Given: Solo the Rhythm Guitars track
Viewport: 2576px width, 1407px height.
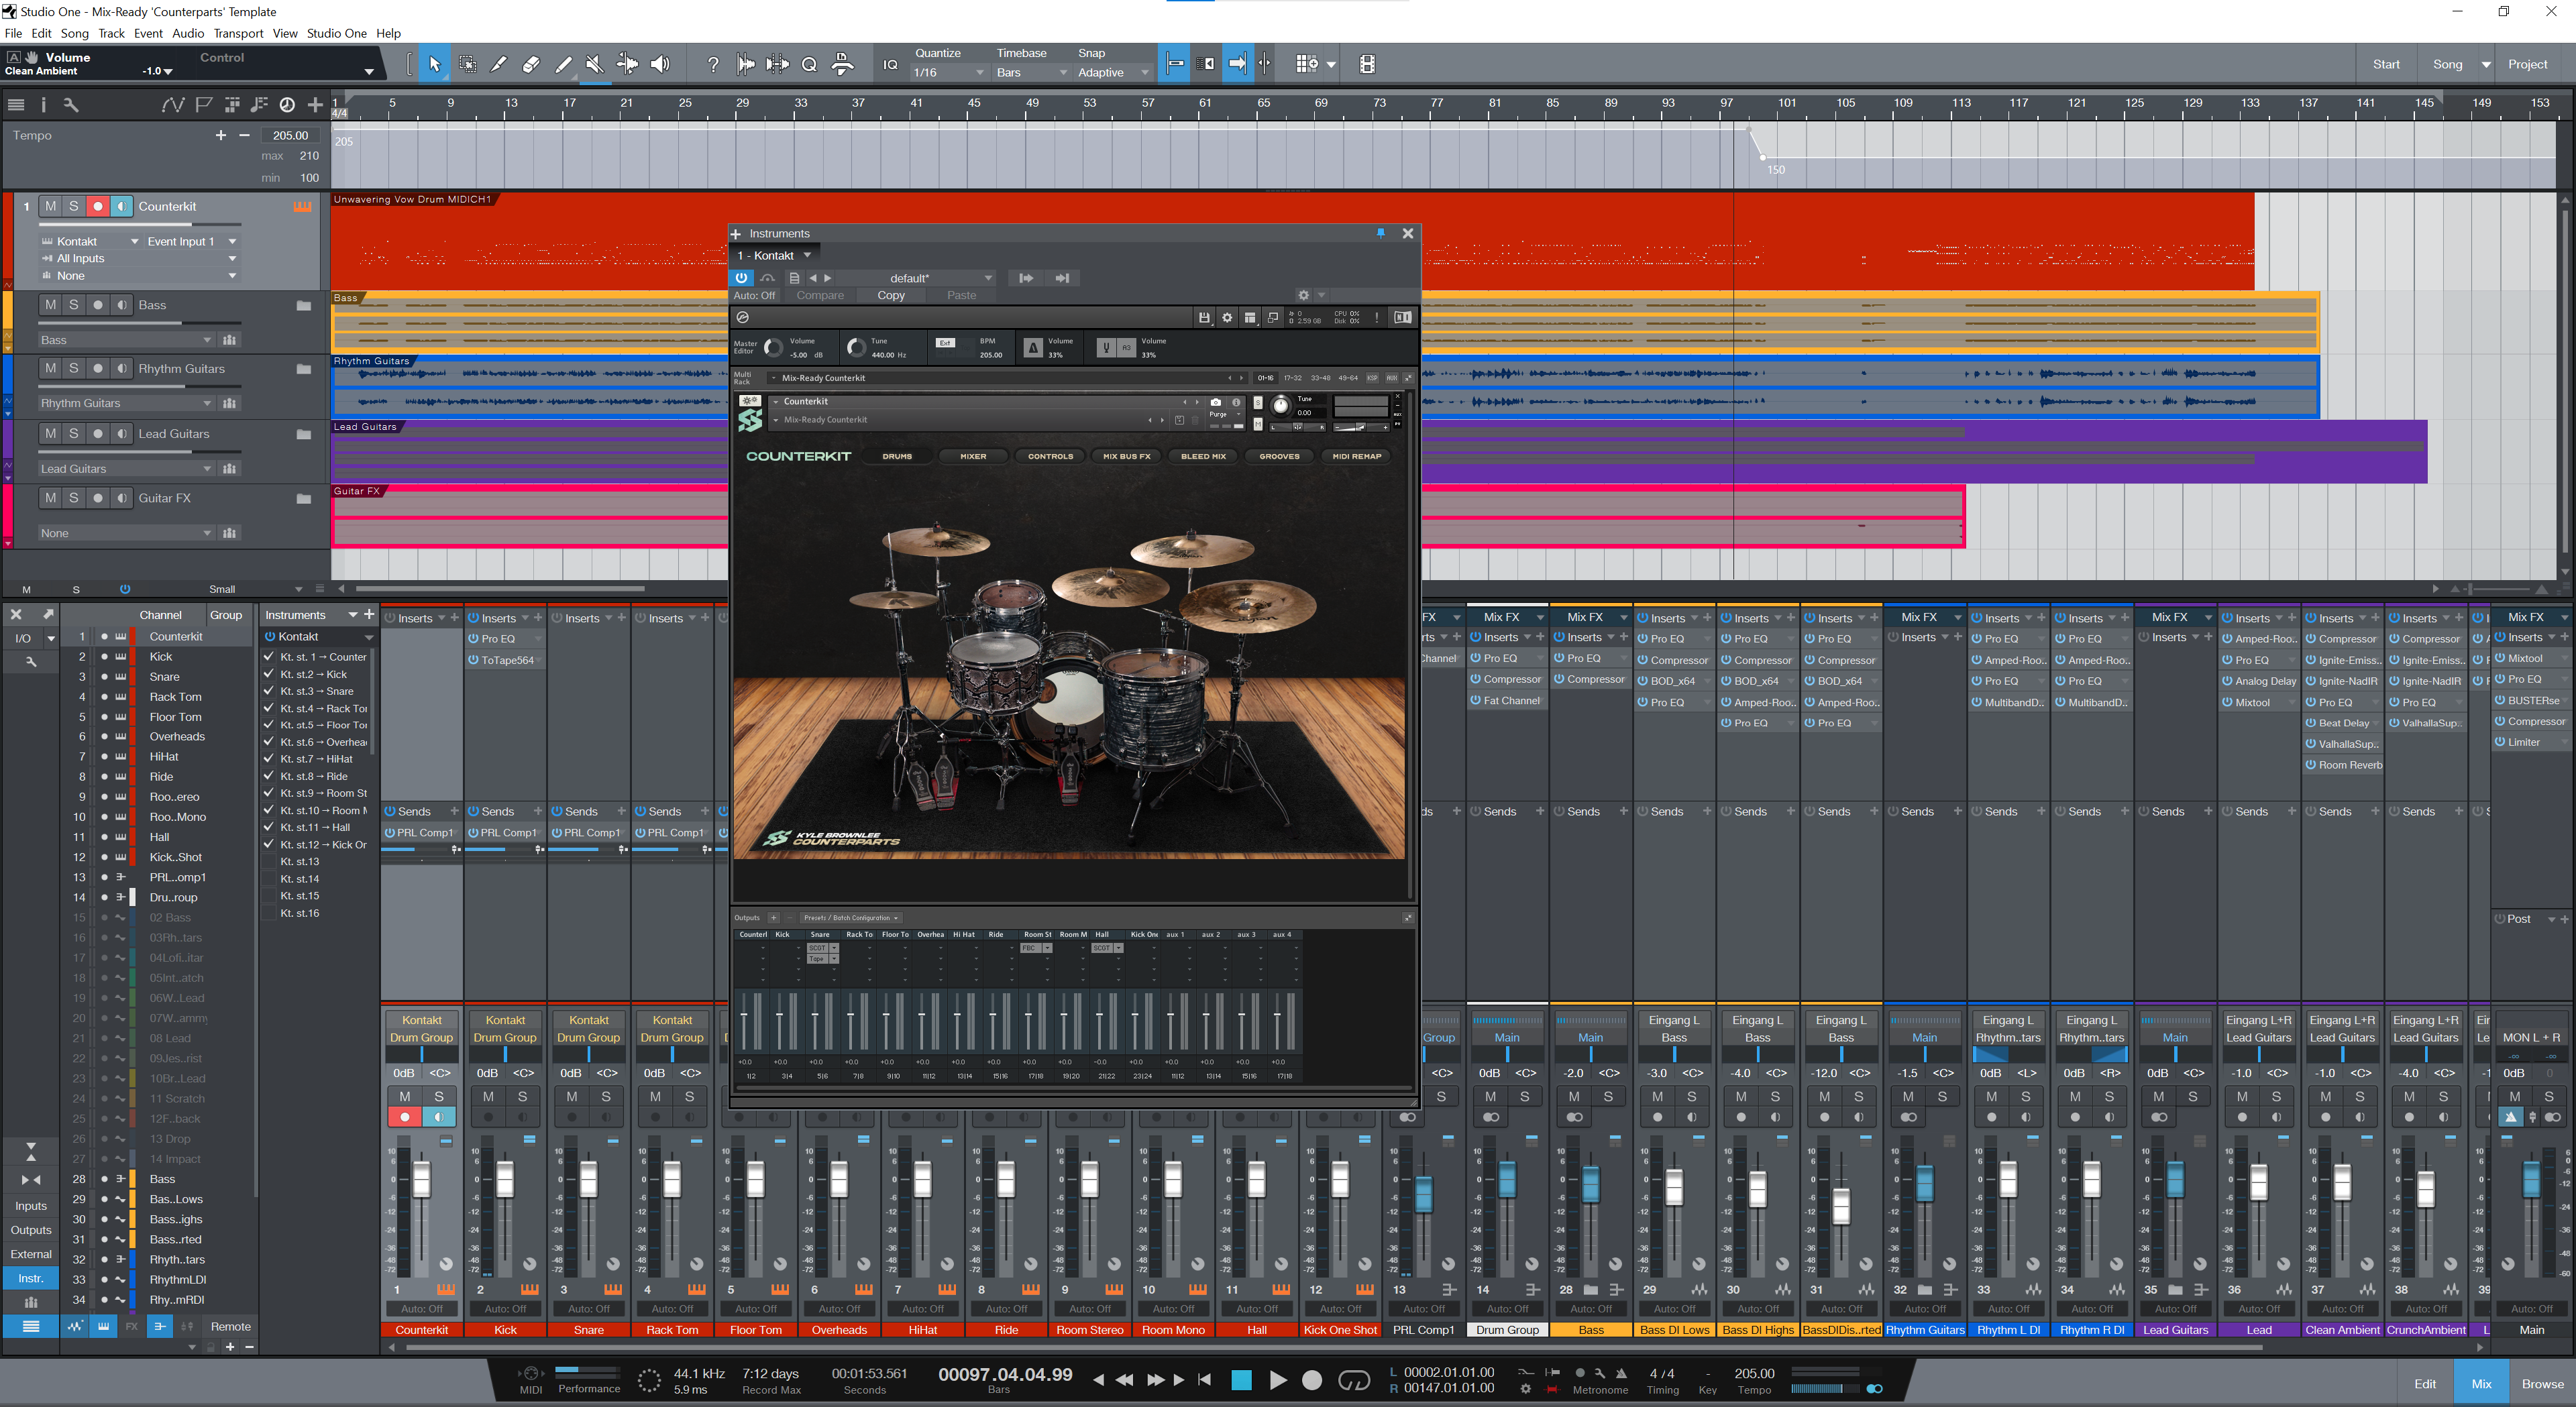Looking at the screenshot, I should 74,369.
